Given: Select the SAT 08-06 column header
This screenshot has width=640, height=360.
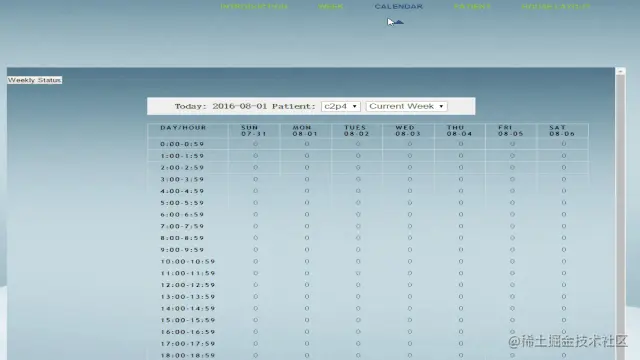Looking at the screenshot, I should 562,131.
